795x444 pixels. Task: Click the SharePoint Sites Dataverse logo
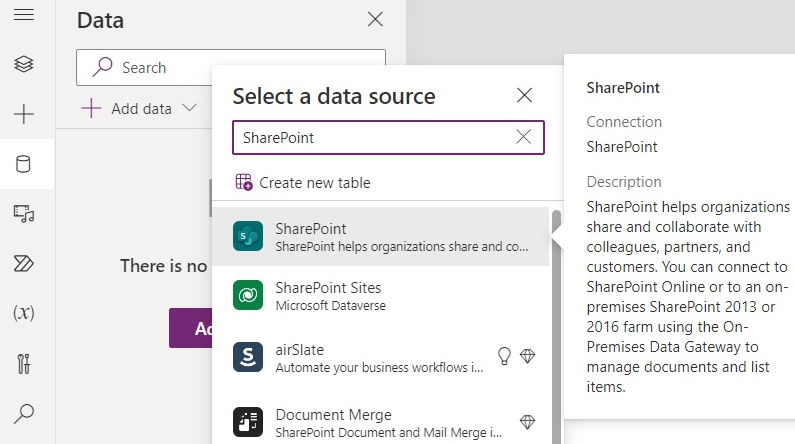pyautogui.click(x=248, y=295)
